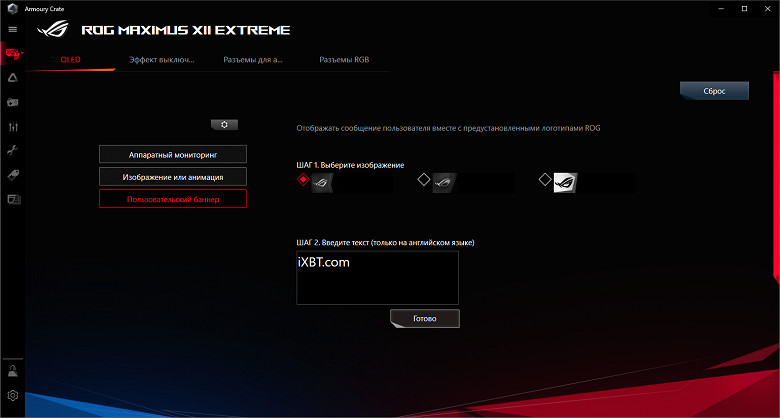
Task: Click the ШАГ 2. Введите текст label
Action: (x=386, y=243)
